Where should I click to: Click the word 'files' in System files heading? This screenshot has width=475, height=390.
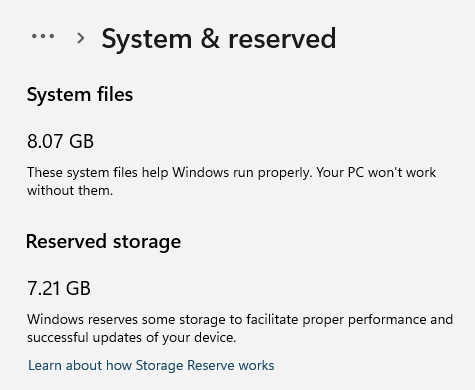[115, 94]
